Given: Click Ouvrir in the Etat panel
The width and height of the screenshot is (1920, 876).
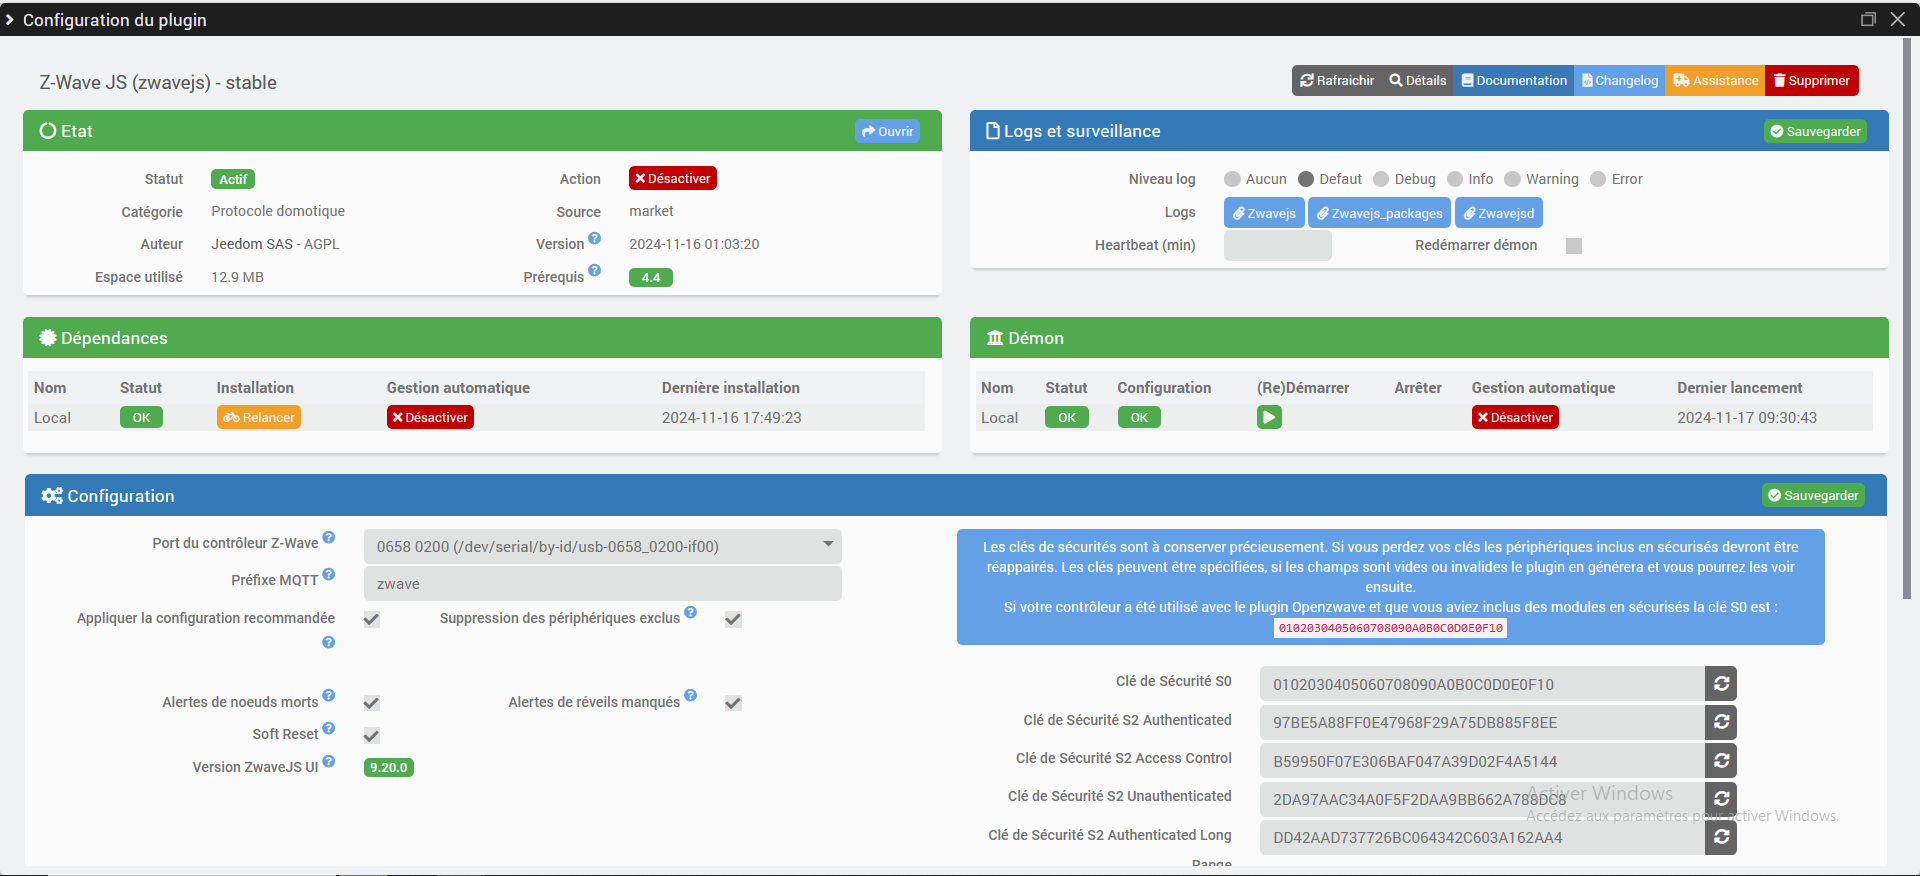Looking at the screenshot, I should point(887,131).
